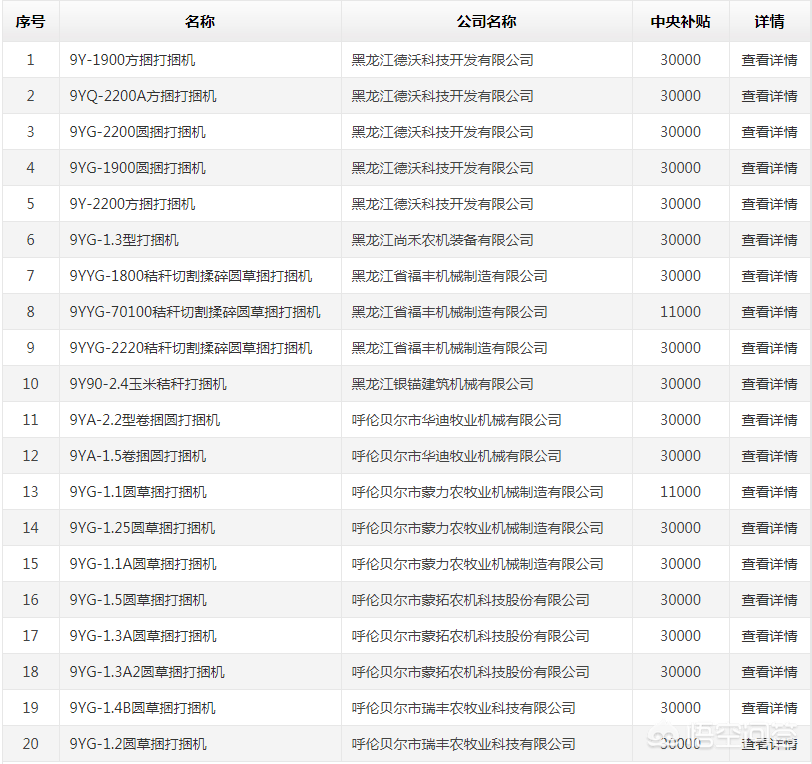This screenshot has height=764, width=812.
Task: Open 查看详情 for 9YG-1900圆捆打捆机
Action: [769, 168]
